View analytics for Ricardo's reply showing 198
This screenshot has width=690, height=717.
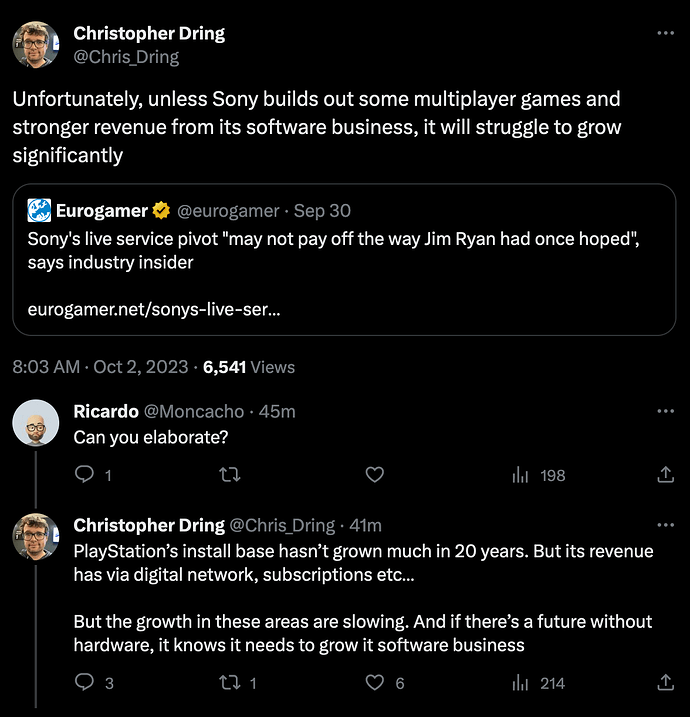(x=539, y=475)
